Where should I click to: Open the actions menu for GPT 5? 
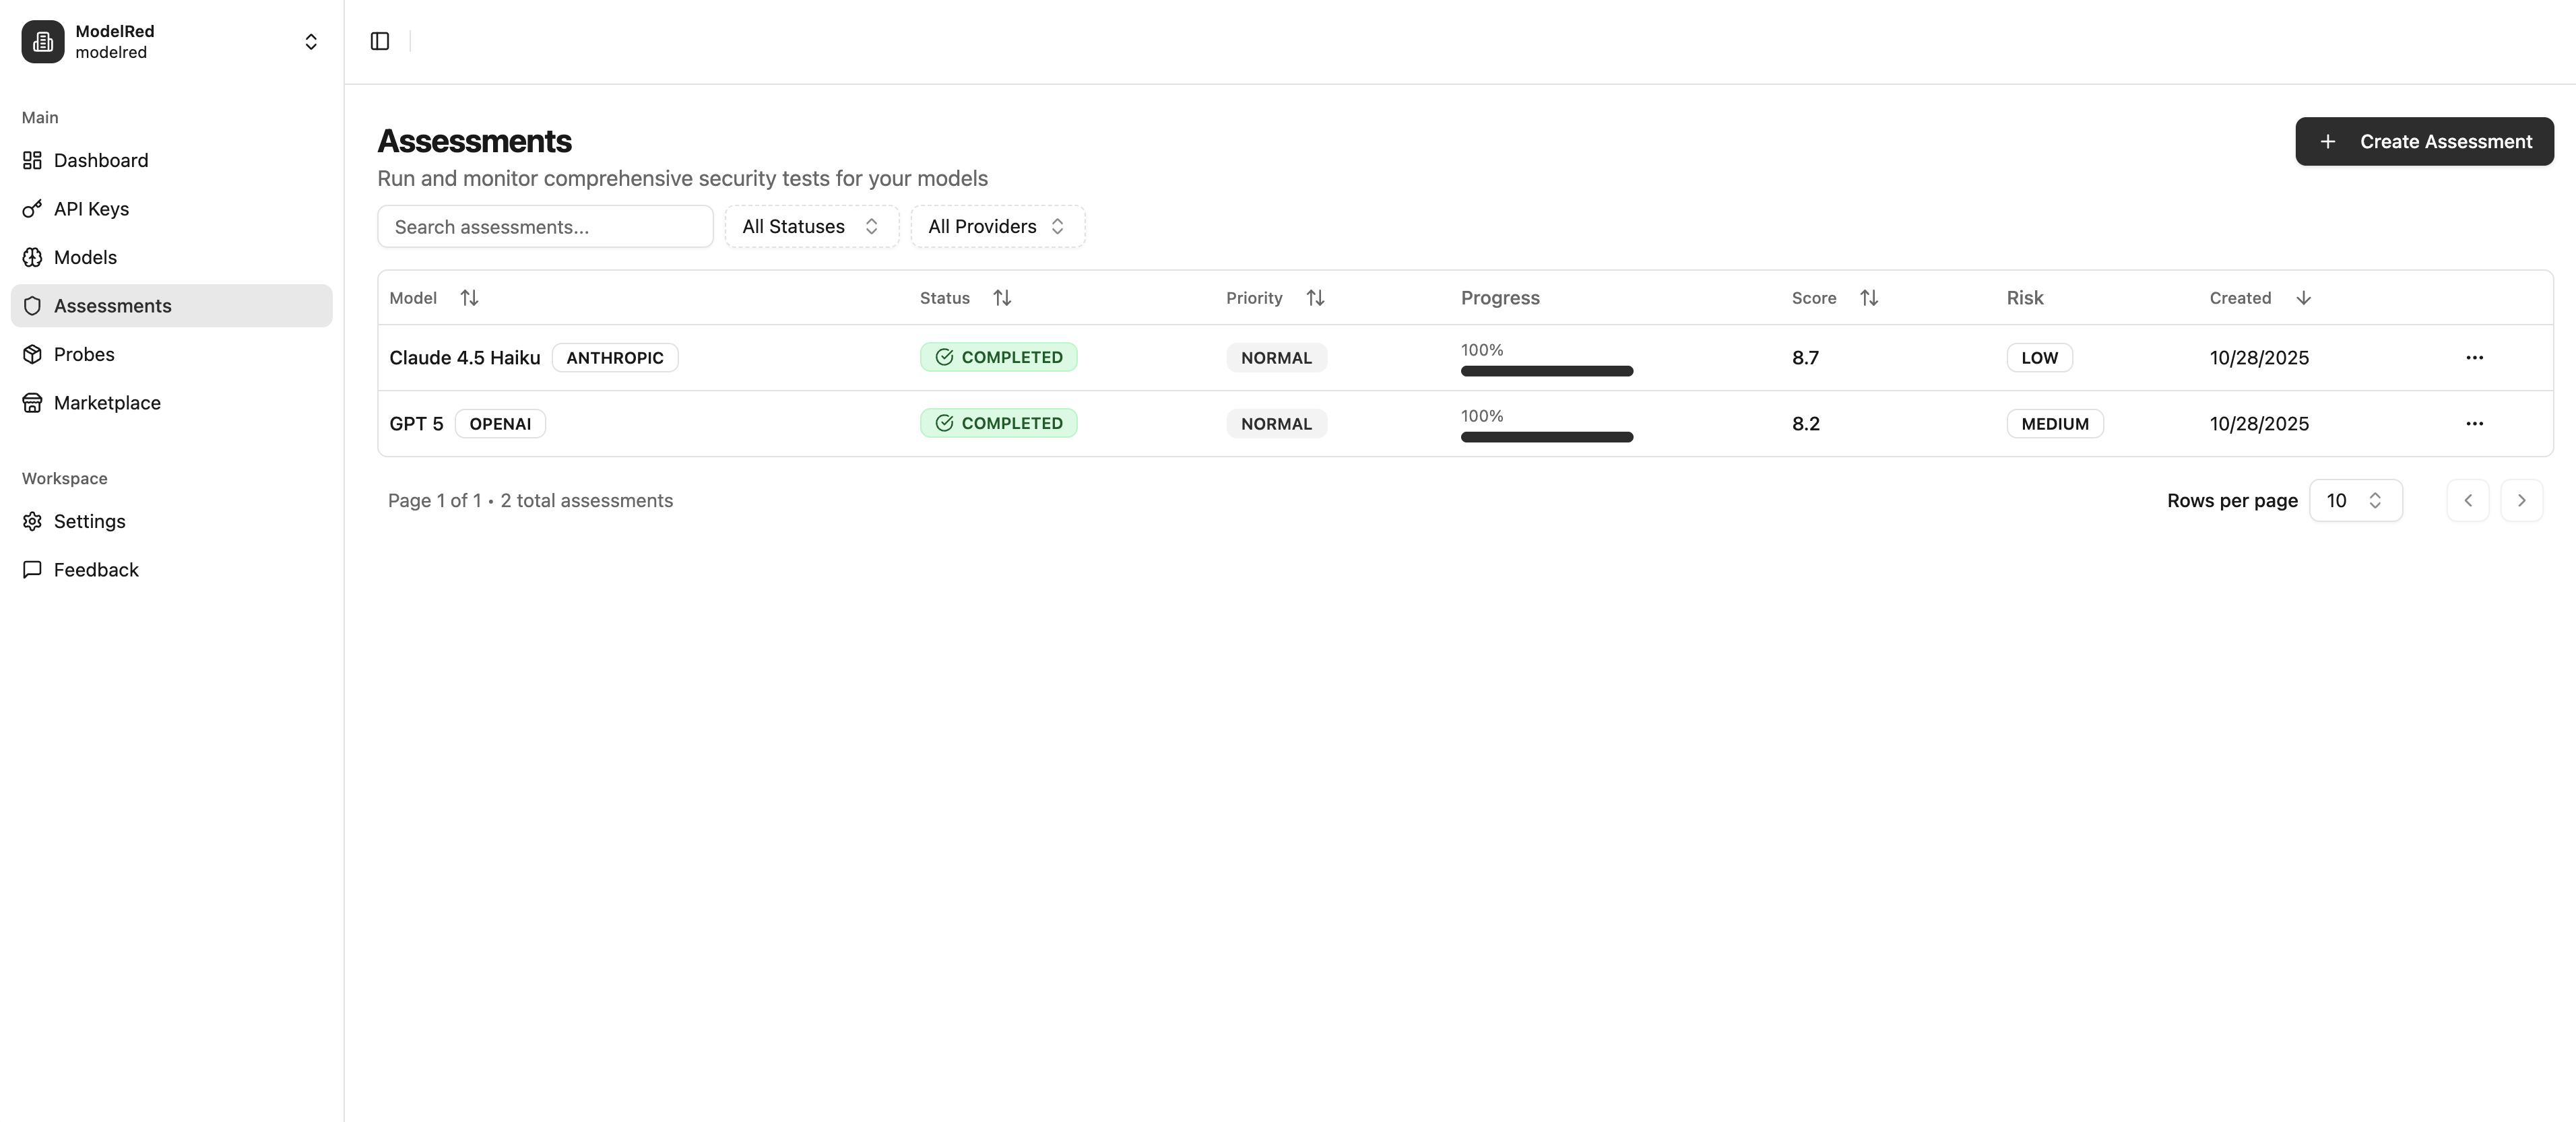click(2475, 423)
